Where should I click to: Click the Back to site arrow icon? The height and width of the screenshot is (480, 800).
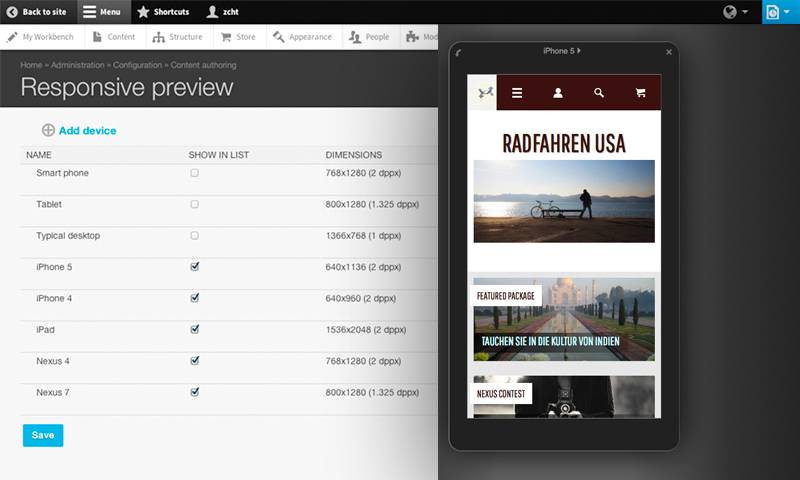click(12, 12)
